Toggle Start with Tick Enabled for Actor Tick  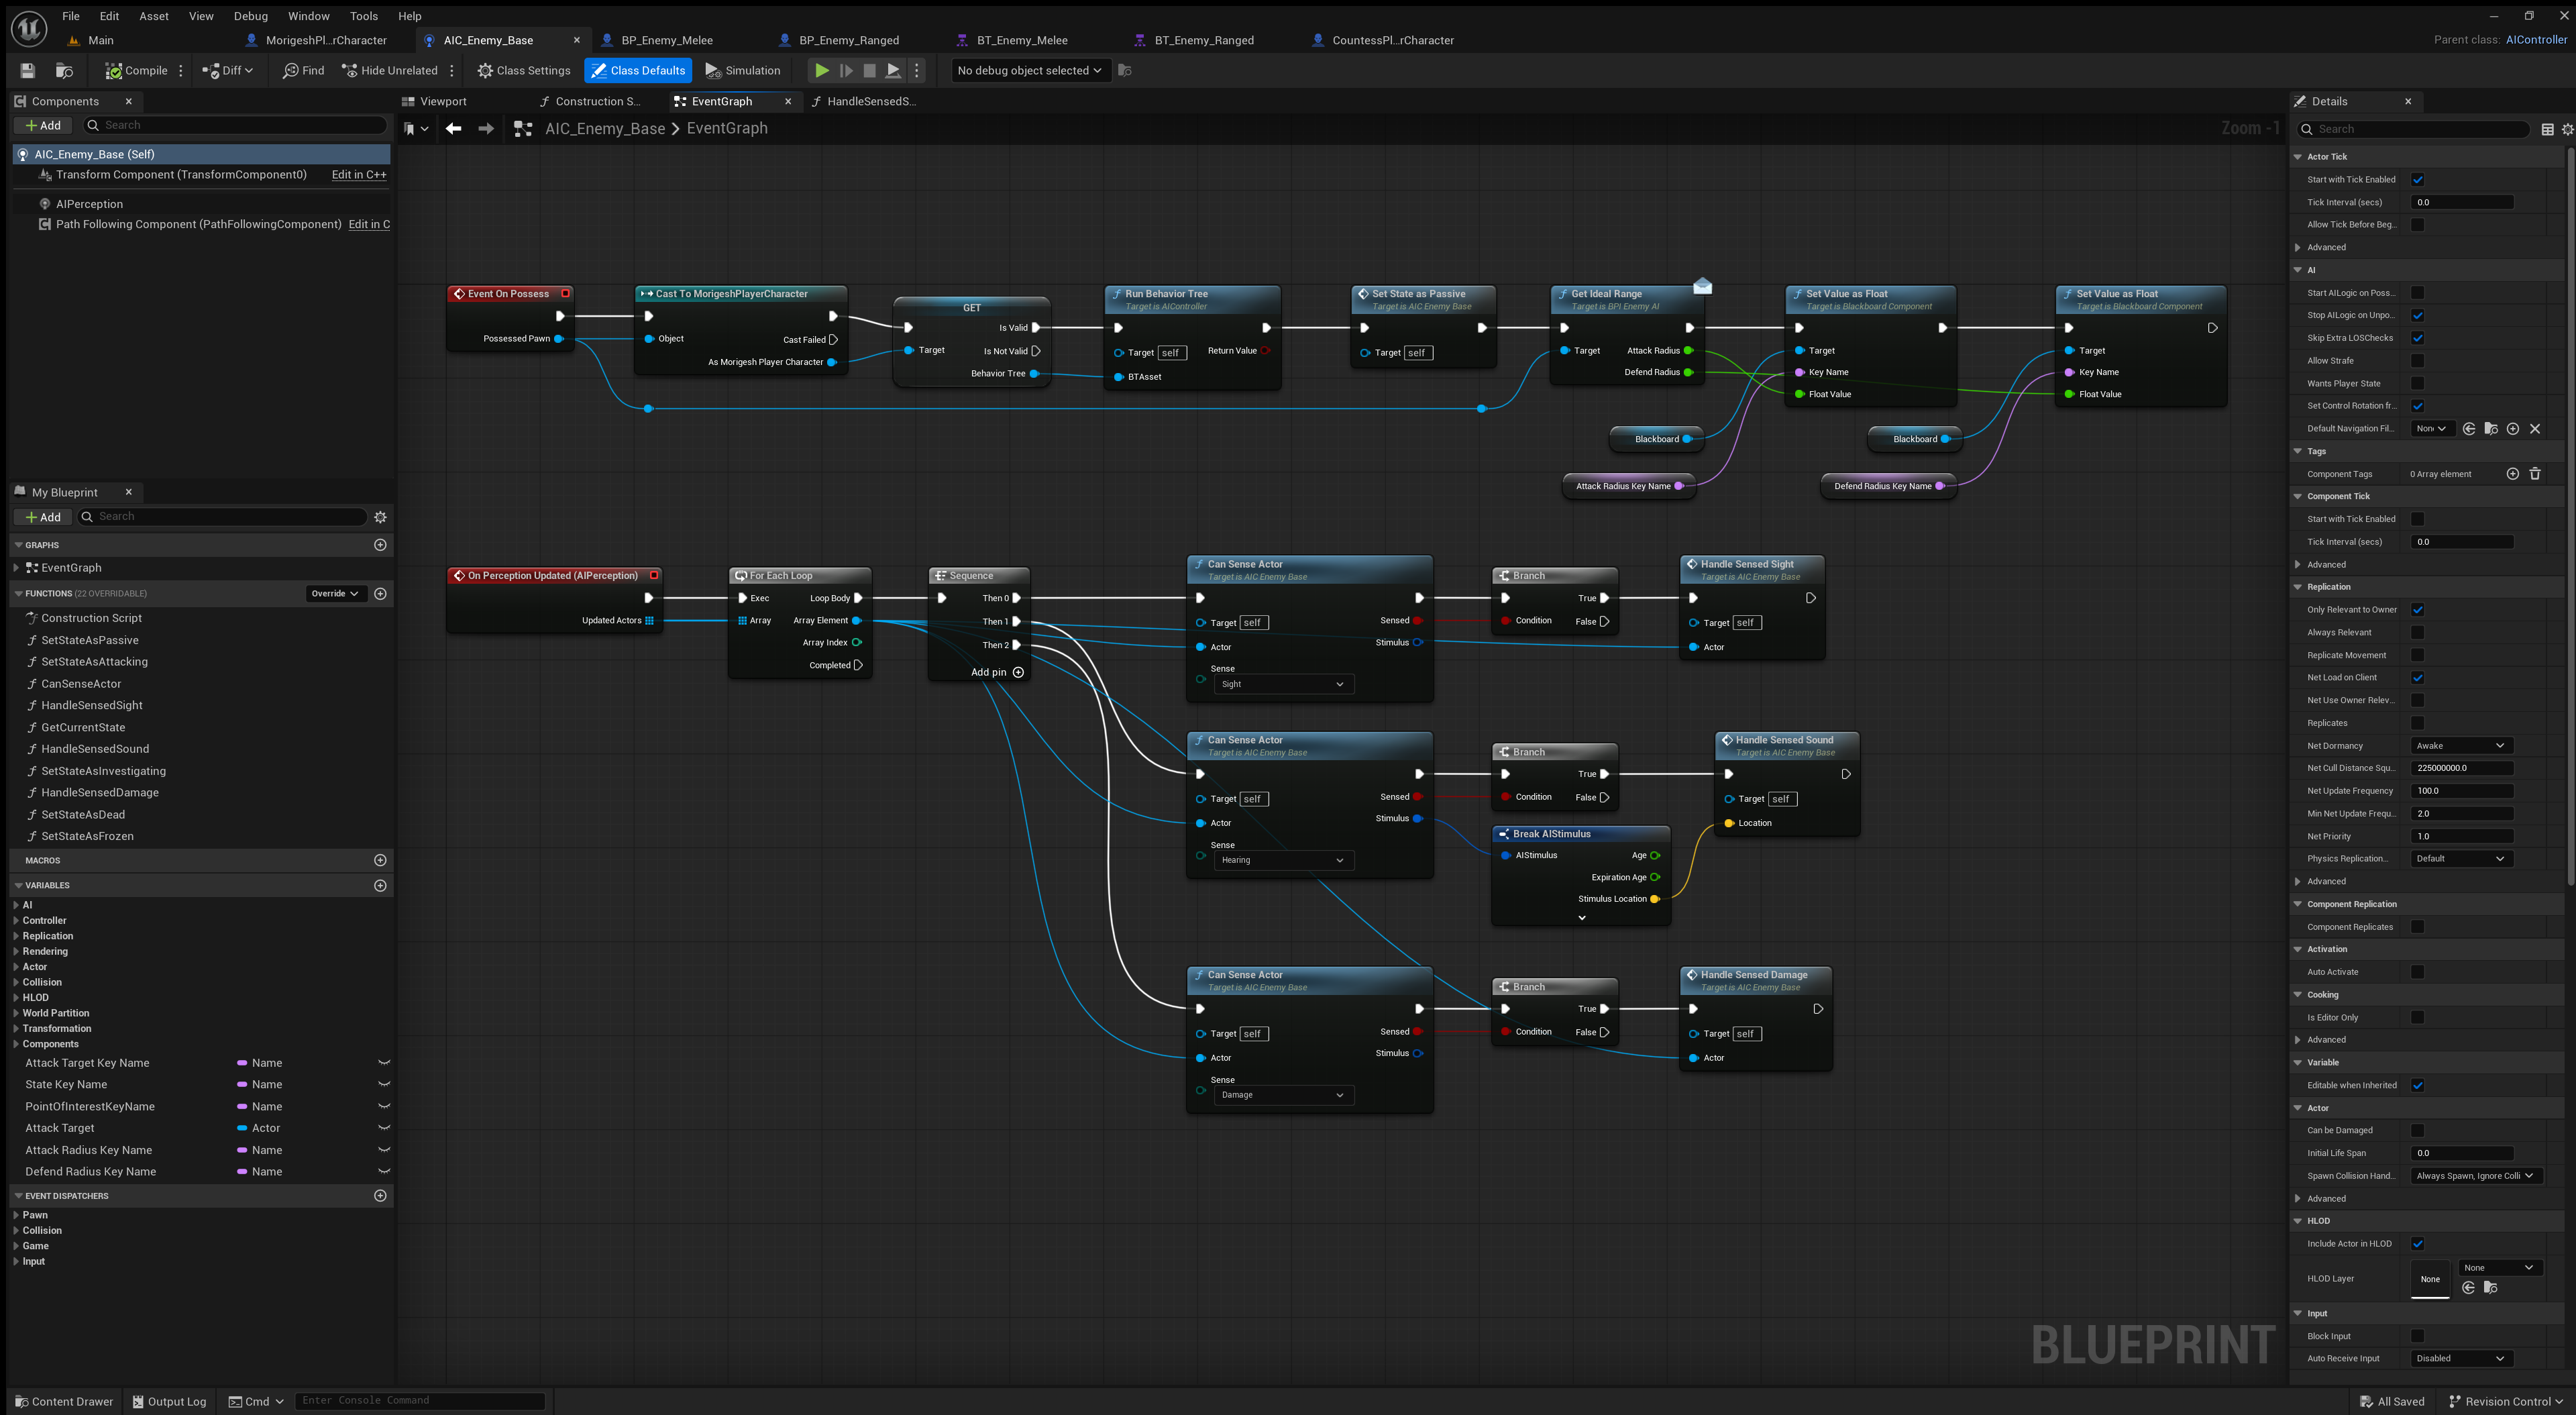pos(2417,180)
